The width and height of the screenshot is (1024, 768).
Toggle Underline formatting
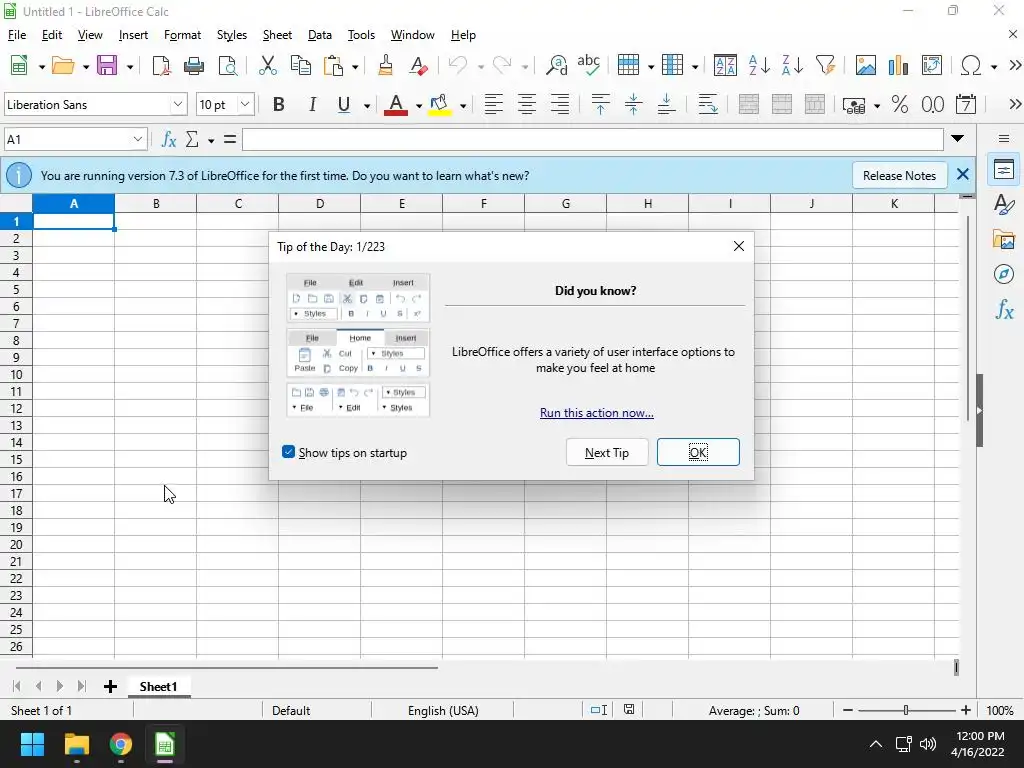tap(344, 104)
